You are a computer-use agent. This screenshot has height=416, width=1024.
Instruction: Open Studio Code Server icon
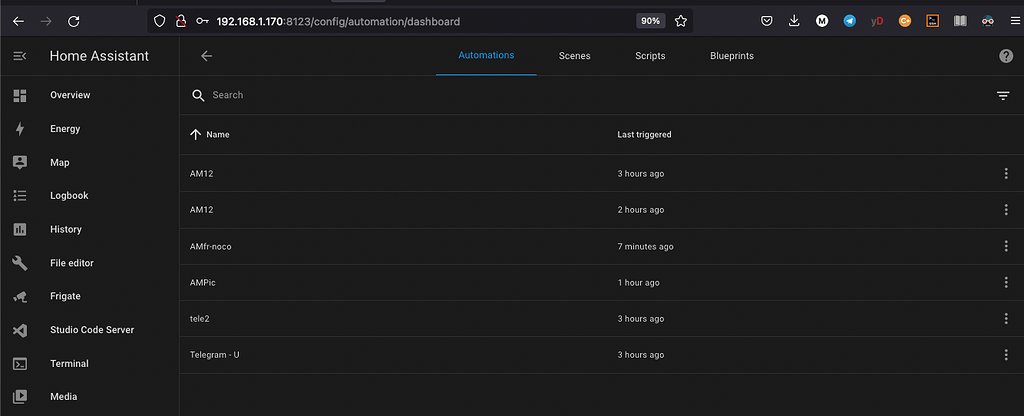[19, 330]
